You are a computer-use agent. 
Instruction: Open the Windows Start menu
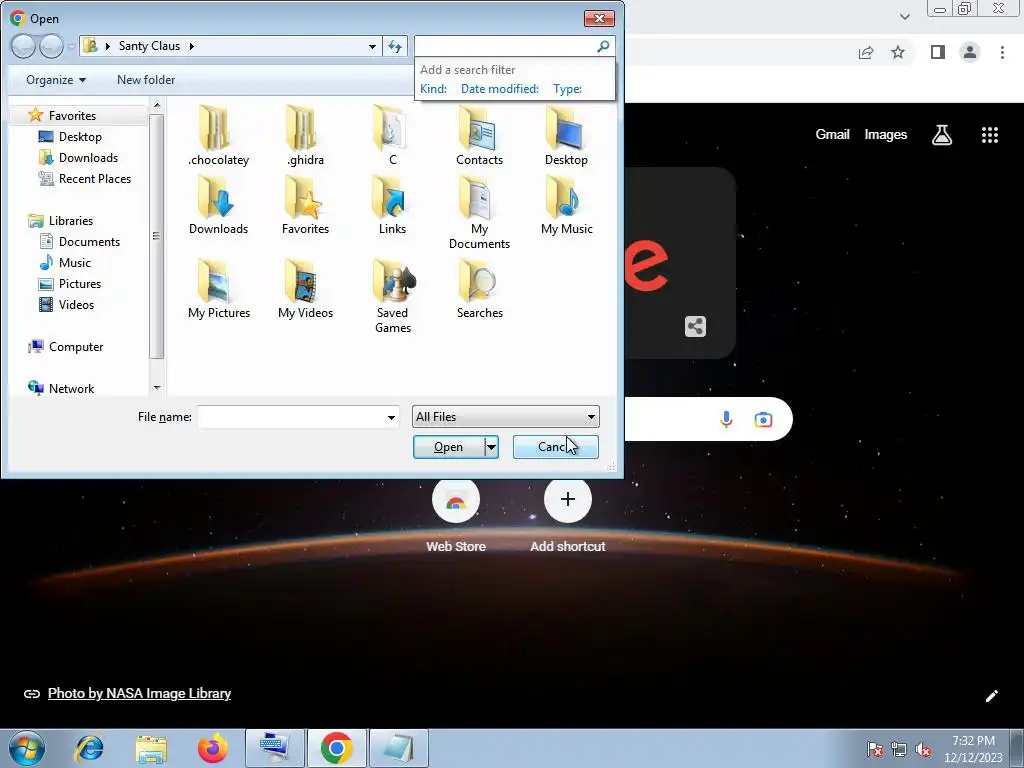(x=27, y=748)
